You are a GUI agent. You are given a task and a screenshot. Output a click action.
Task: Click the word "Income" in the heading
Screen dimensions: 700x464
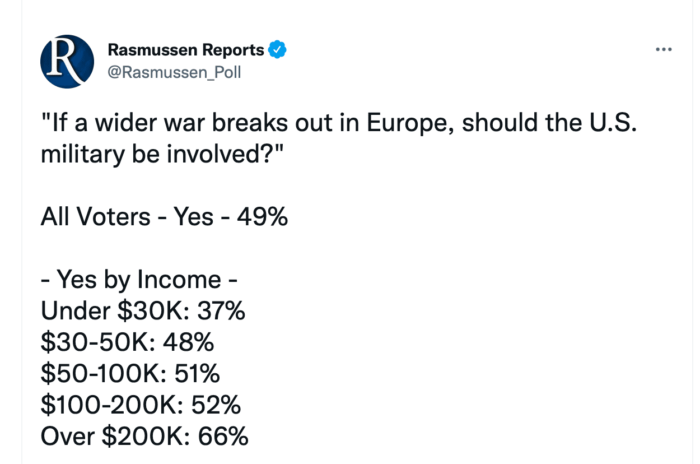tap(179, 280)
